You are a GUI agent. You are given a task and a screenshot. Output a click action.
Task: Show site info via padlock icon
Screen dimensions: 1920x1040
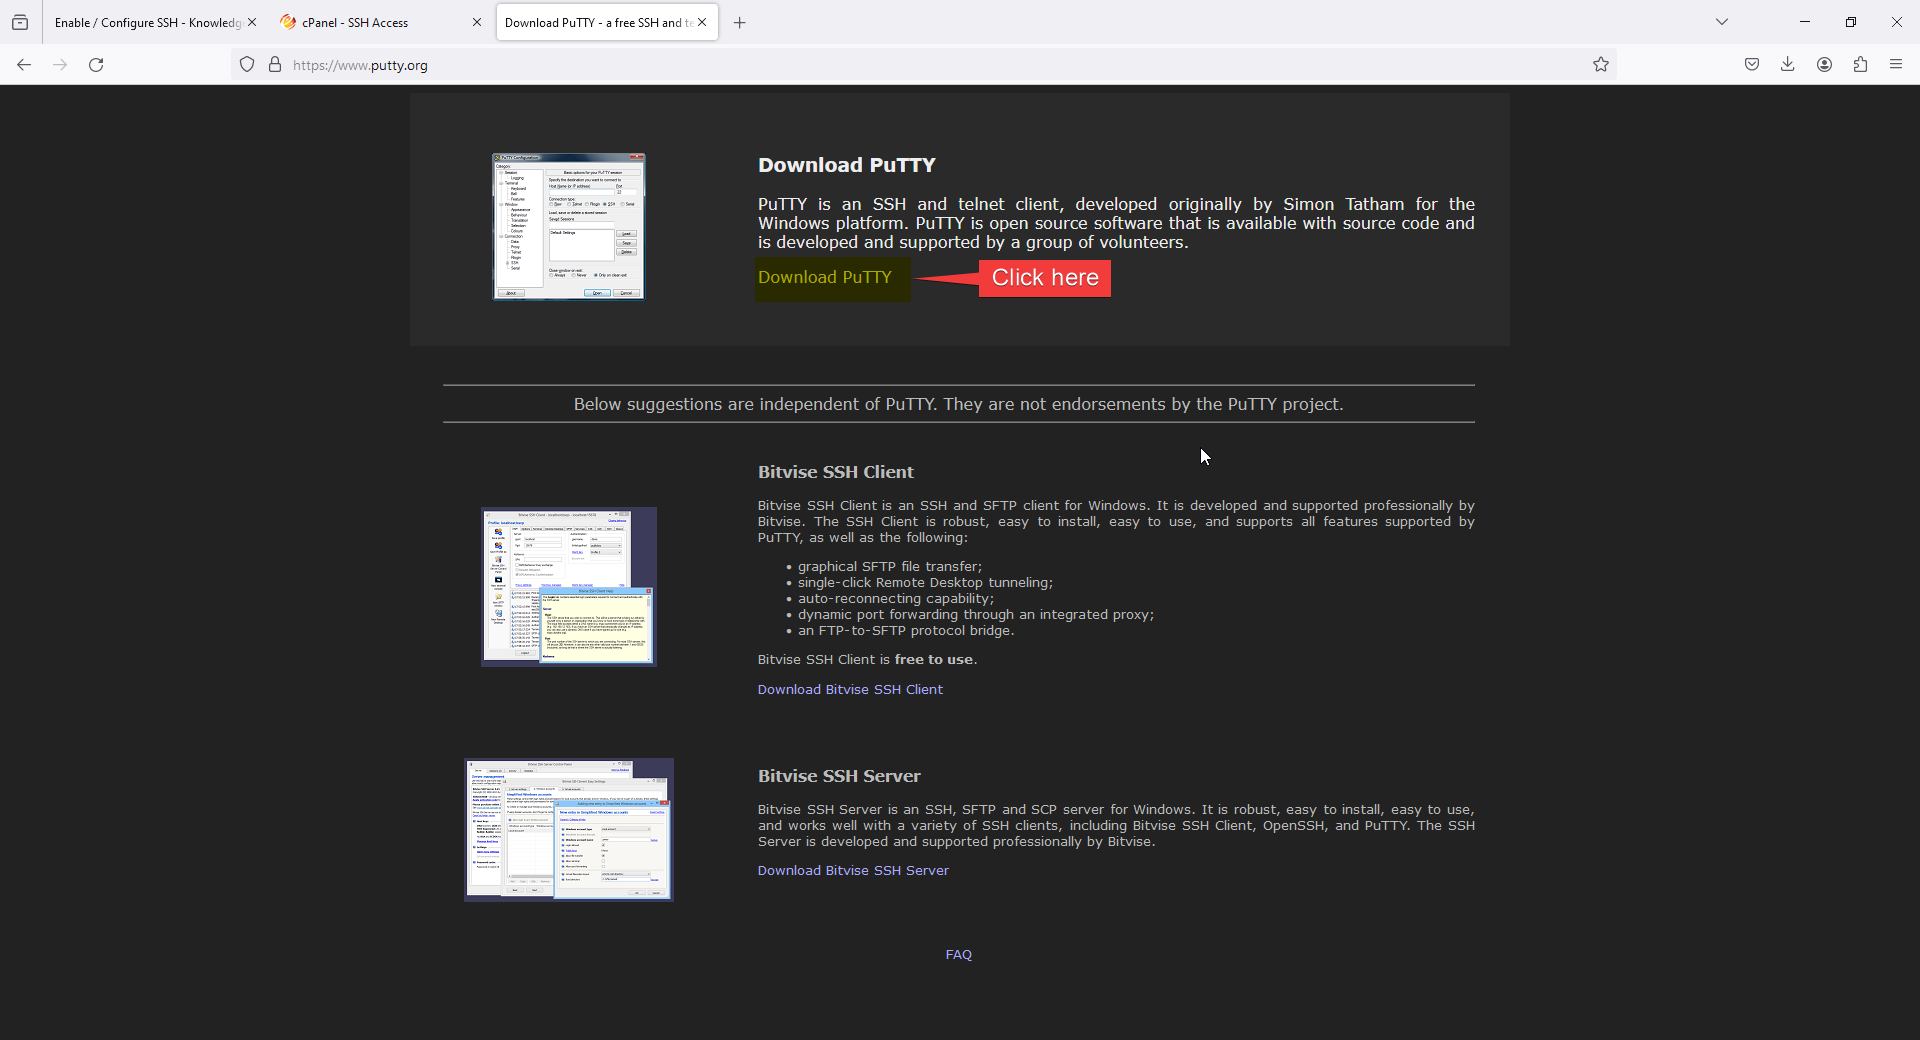[x=275, y=65]
